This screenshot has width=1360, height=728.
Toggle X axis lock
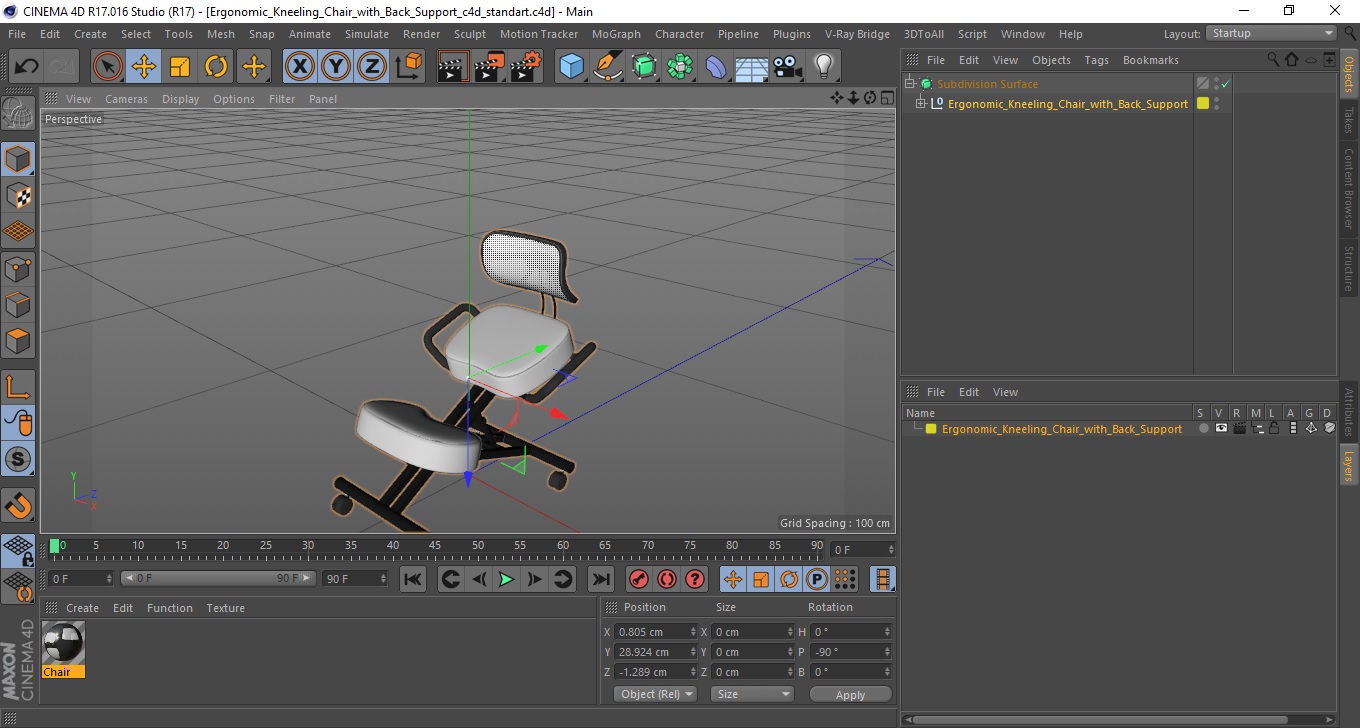[300, 67]
